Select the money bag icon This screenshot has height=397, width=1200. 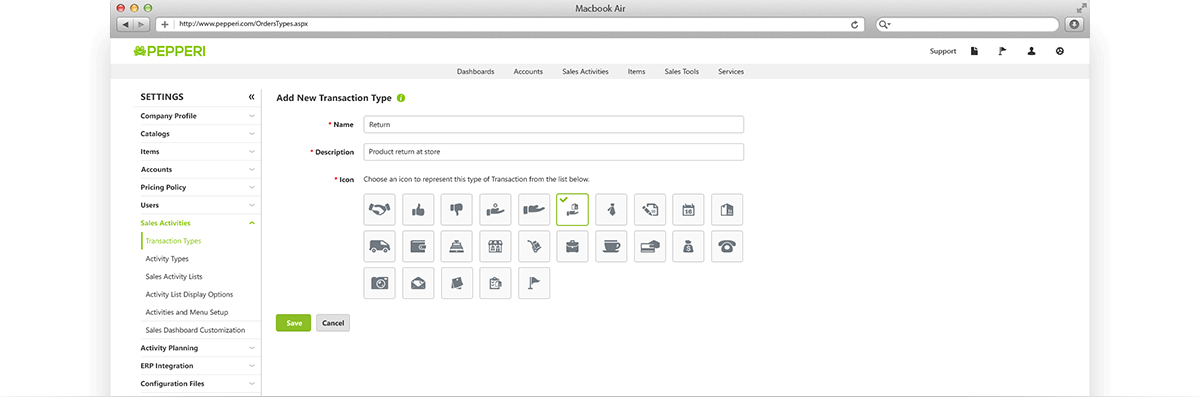688,246
